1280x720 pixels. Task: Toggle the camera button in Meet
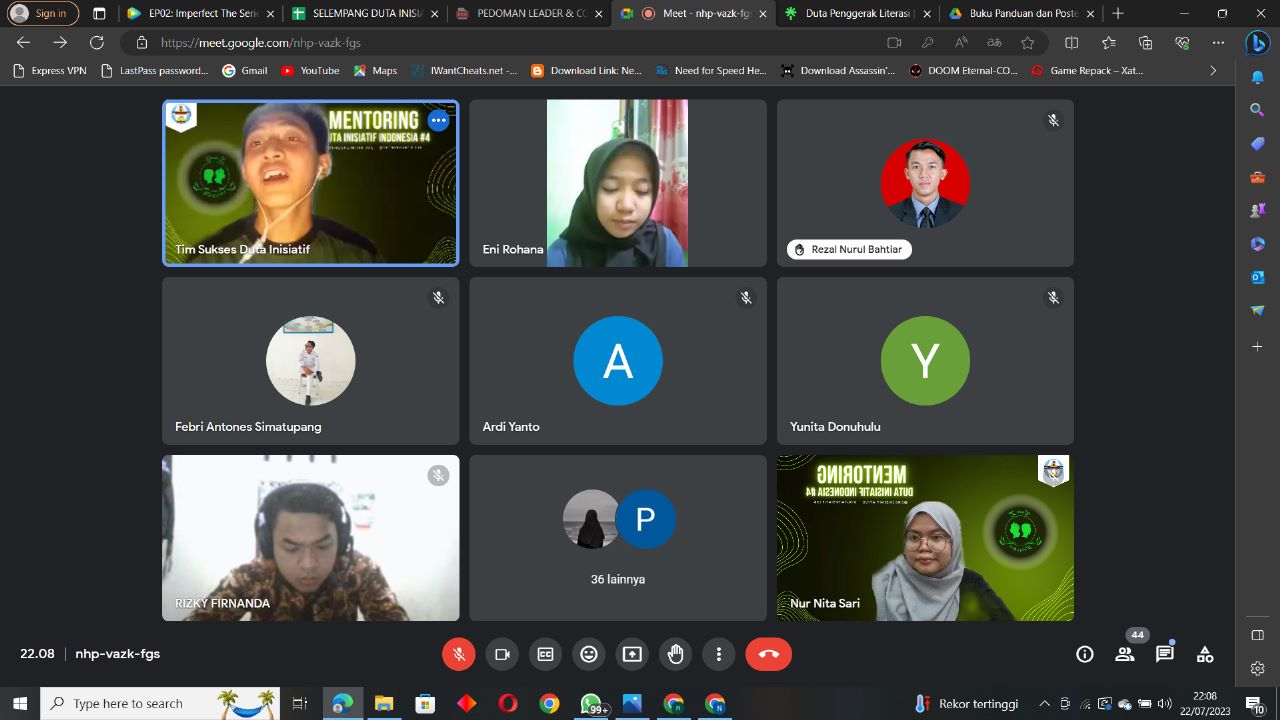[502, 654]
